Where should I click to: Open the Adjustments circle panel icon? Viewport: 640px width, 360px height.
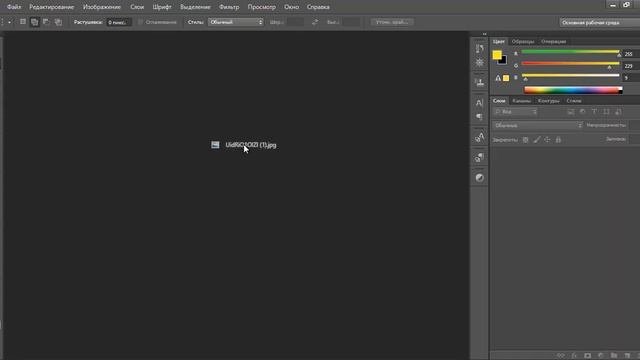point(480,178)
